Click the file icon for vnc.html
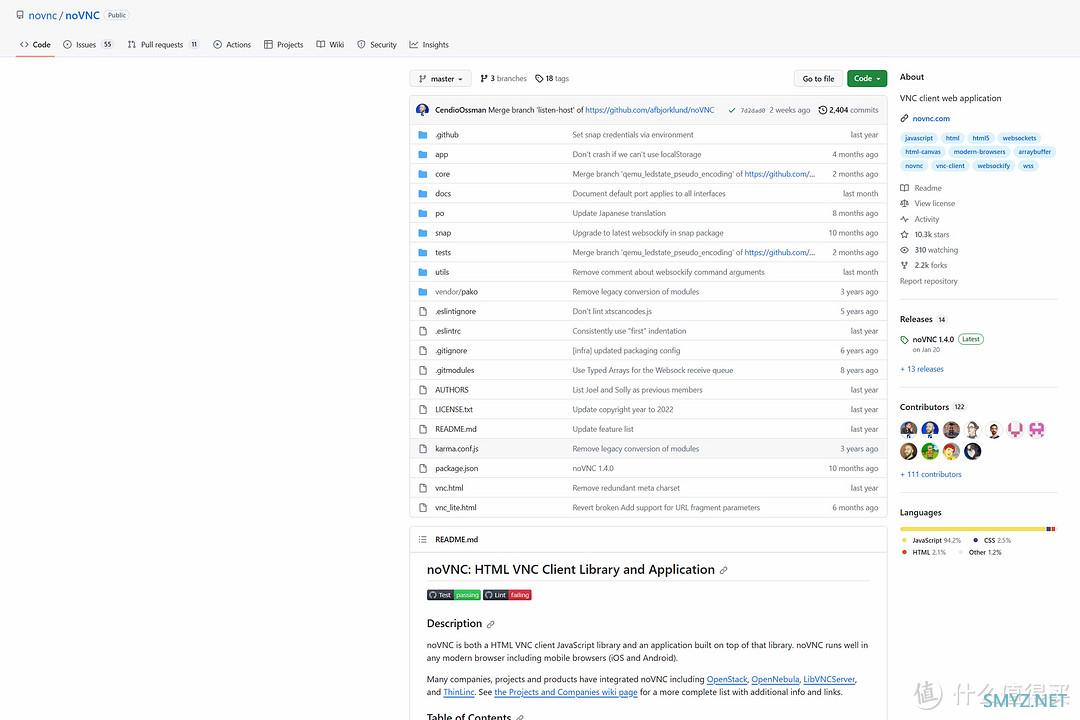 tap(423, 488)
